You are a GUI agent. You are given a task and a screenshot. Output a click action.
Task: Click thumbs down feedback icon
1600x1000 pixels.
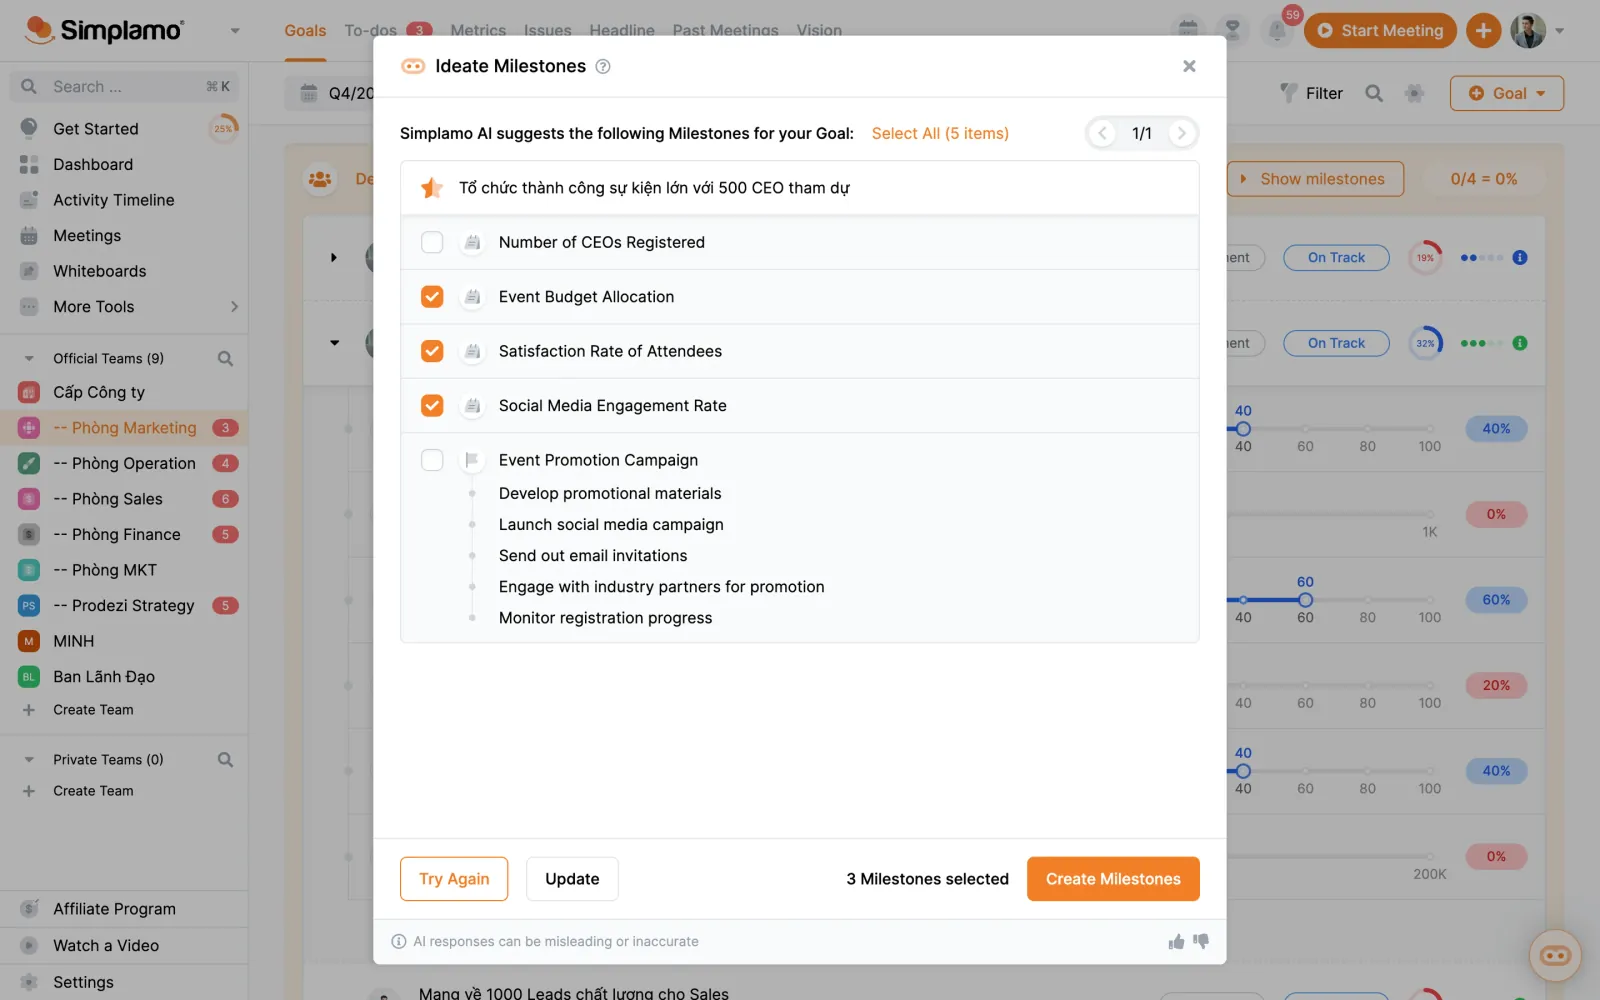click(x=1201, y=942)
